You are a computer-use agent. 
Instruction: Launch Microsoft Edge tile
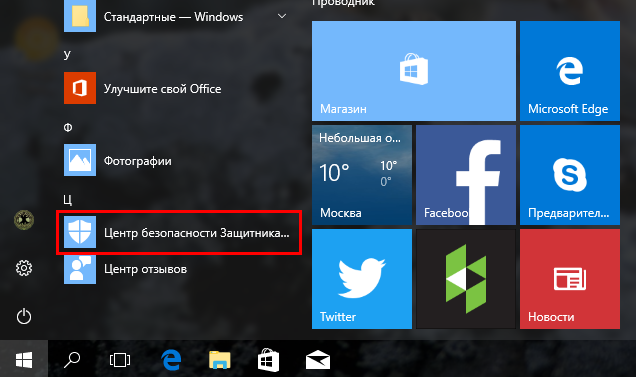coord(570,71)
